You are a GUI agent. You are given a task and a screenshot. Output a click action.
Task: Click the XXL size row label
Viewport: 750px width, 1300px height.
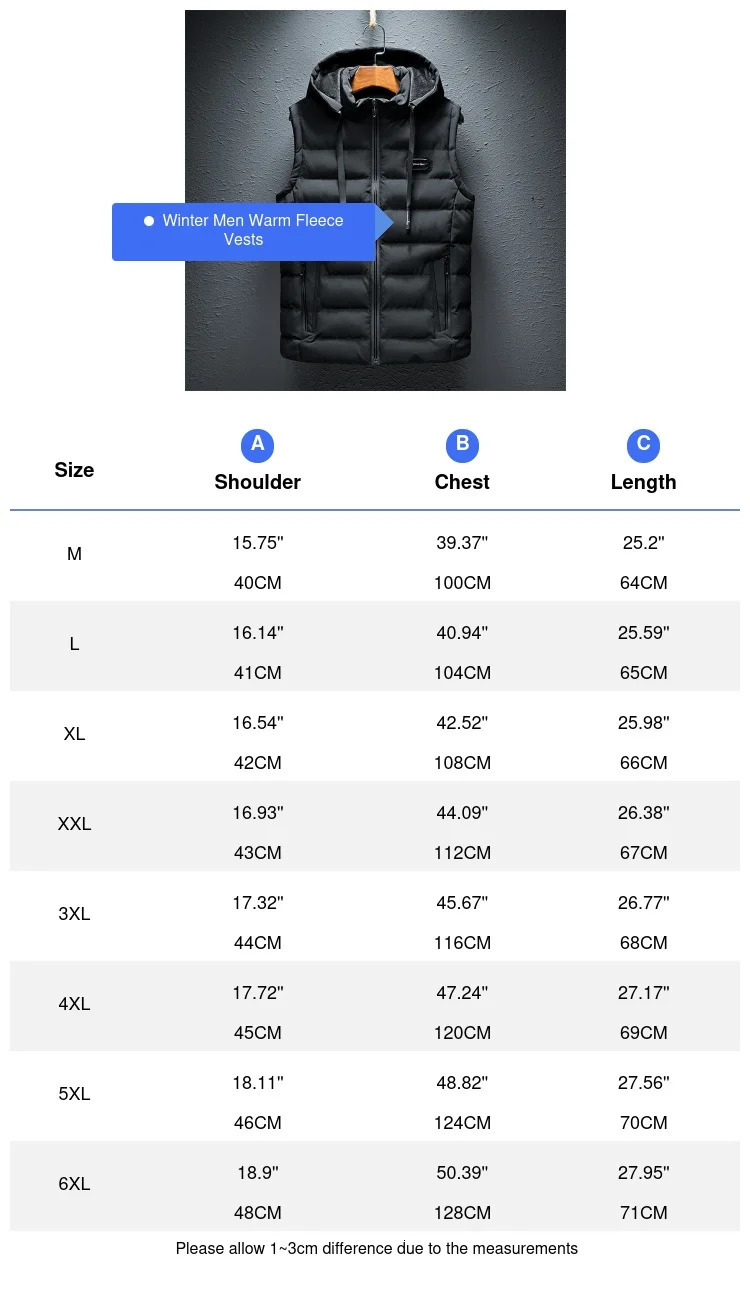point(74,824)
